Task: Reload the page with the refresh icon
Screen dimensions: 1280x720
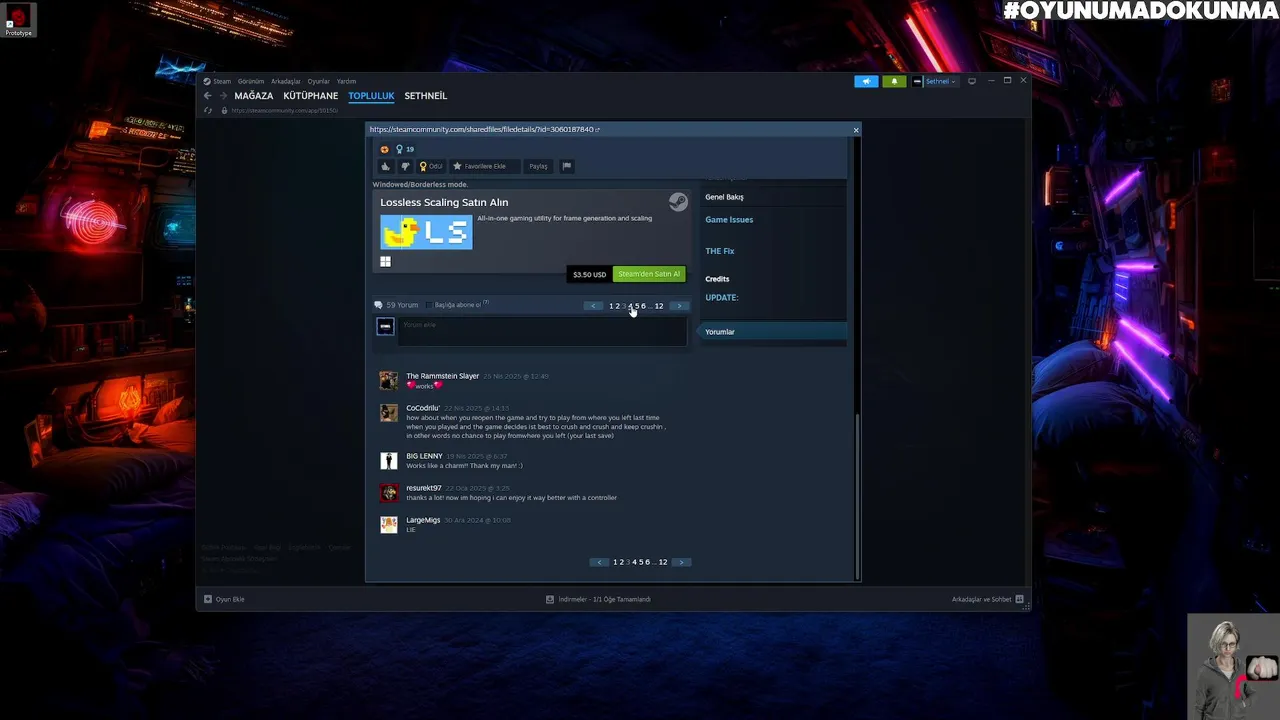Action: pos(208,110)
